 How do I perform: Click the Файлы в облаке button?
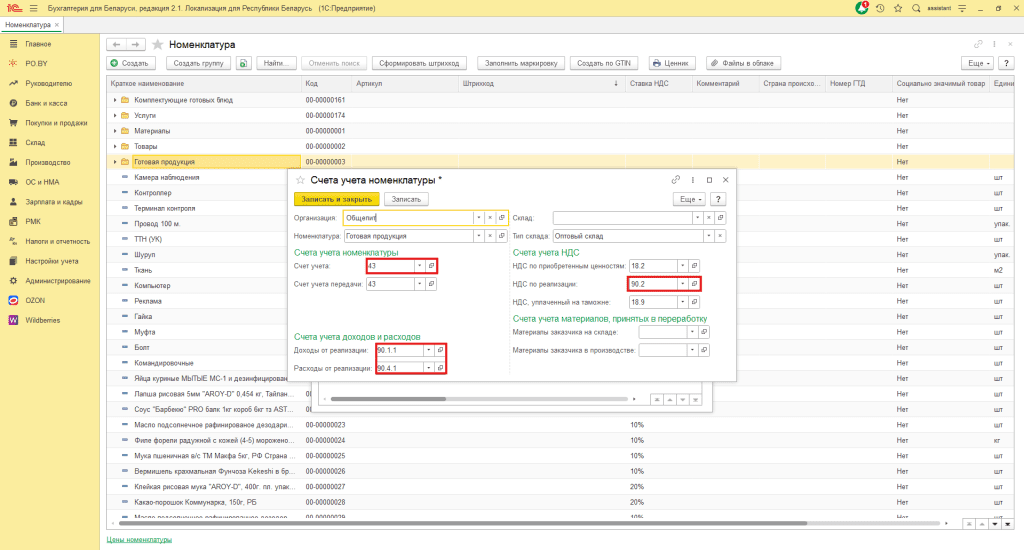[x=743, y=63]
